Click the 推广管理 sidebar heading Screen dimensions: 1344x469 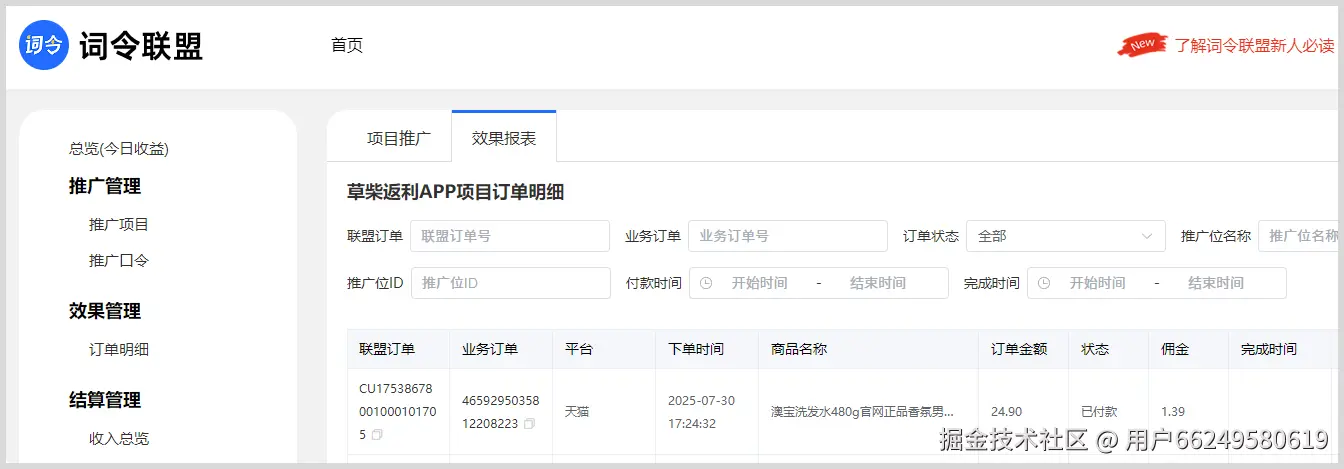click(105, 186)
